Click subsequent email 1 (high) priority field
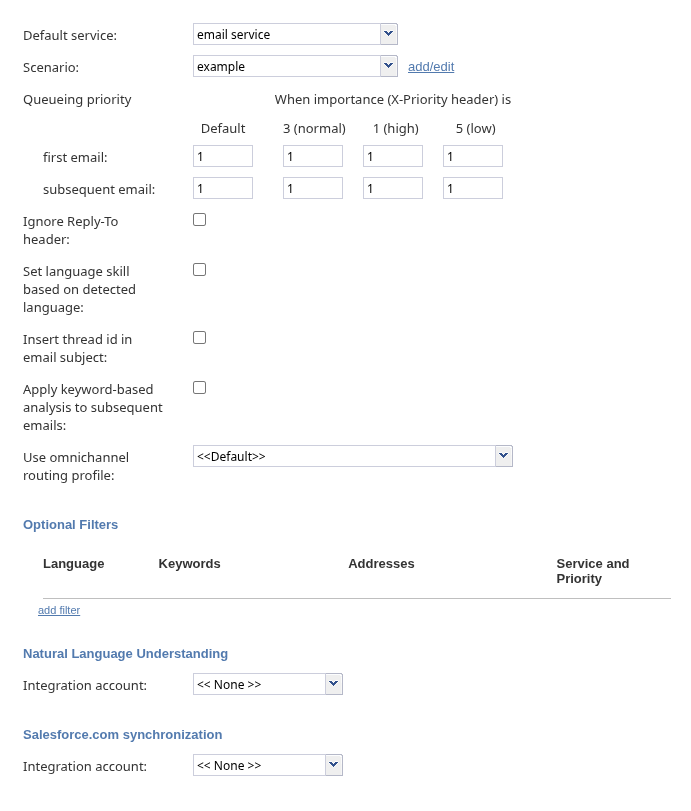 [x=393, y=189]
